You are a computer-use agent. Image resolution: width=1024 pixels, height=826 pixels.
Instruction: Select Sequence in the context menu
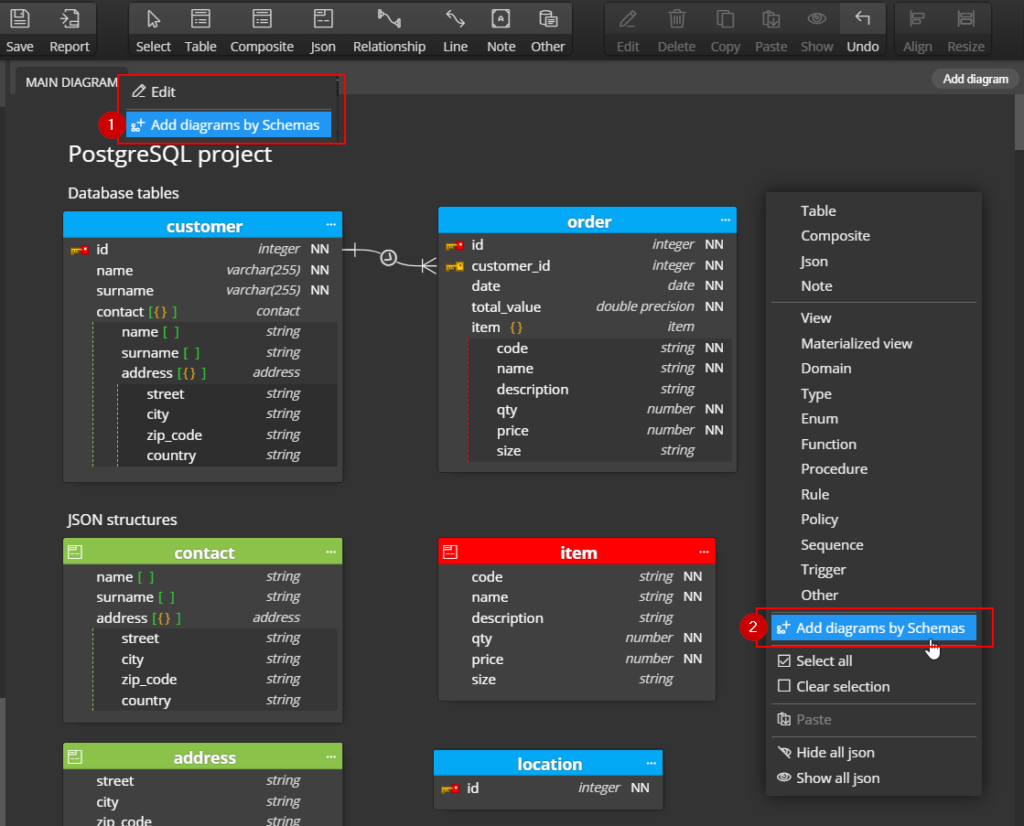[x=832, y=545]
